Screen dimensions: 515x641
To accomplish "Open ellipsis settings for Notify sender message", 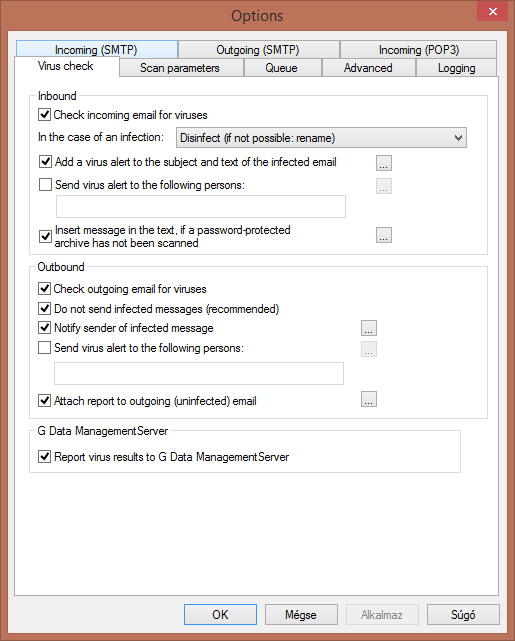I will 369,328.
